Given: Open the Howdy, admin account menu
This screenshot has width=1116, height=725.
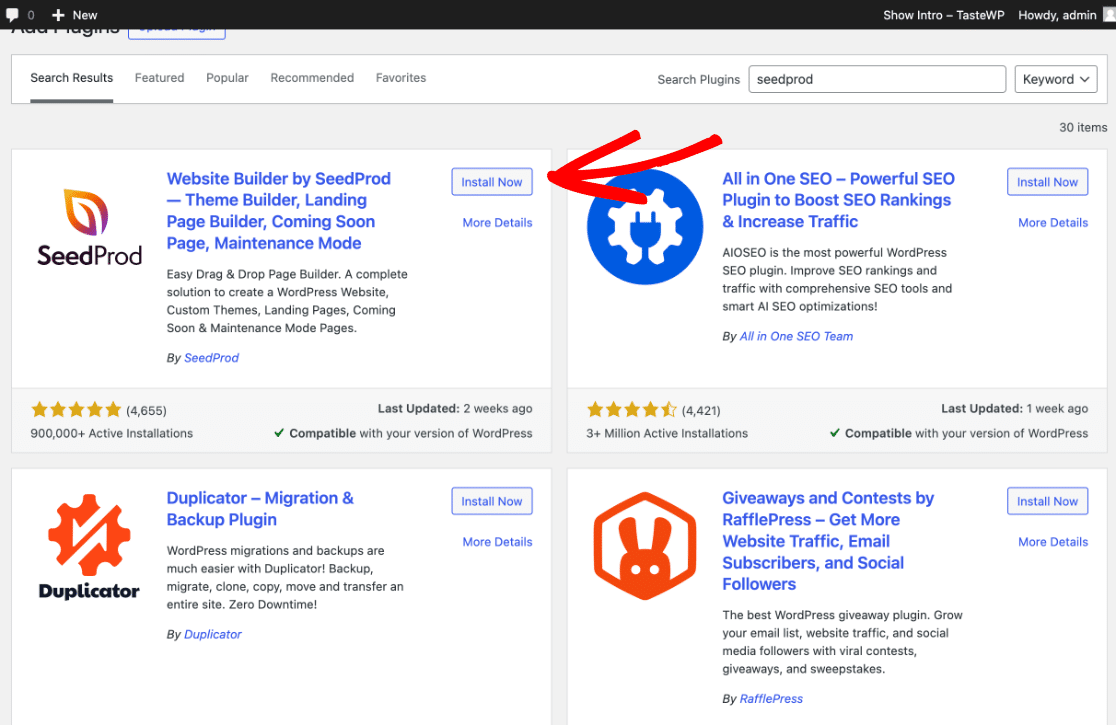Looking at the screenshot, I should pyautogui.click(x=1060, y=15).
